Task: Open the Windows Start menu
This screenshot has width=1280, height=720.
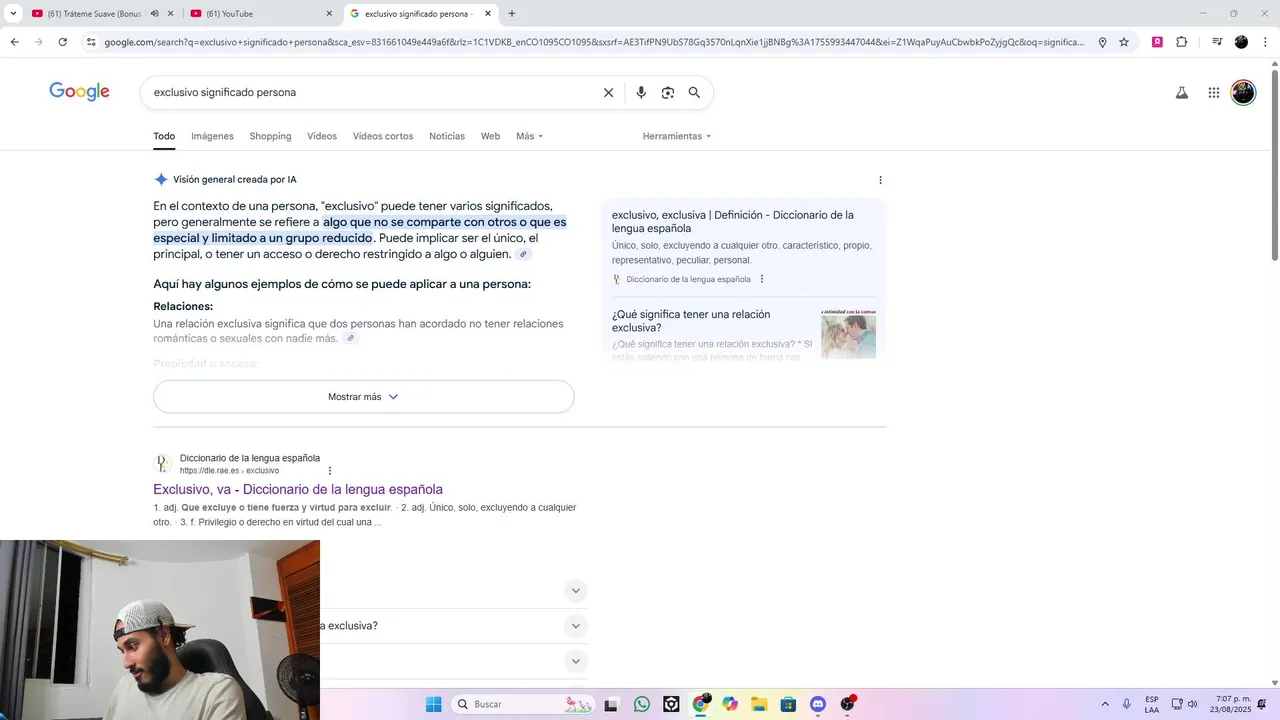Action: pyautogui.click(x=433, y=704)
